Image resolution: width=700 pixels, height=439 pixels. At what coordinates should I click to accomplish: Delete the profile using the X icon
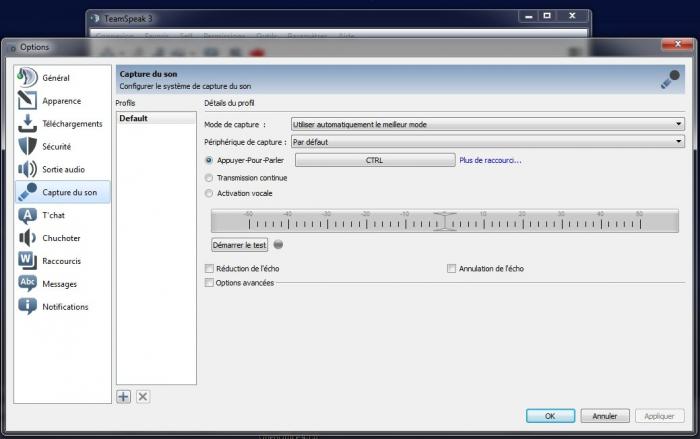143,397
